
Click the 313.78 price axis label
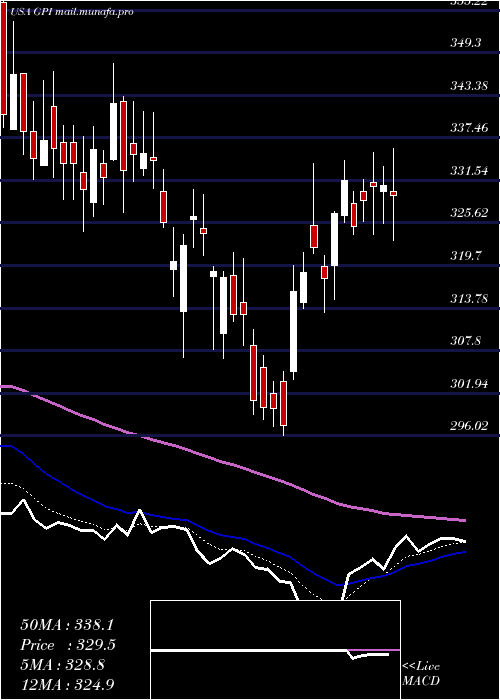469,299
